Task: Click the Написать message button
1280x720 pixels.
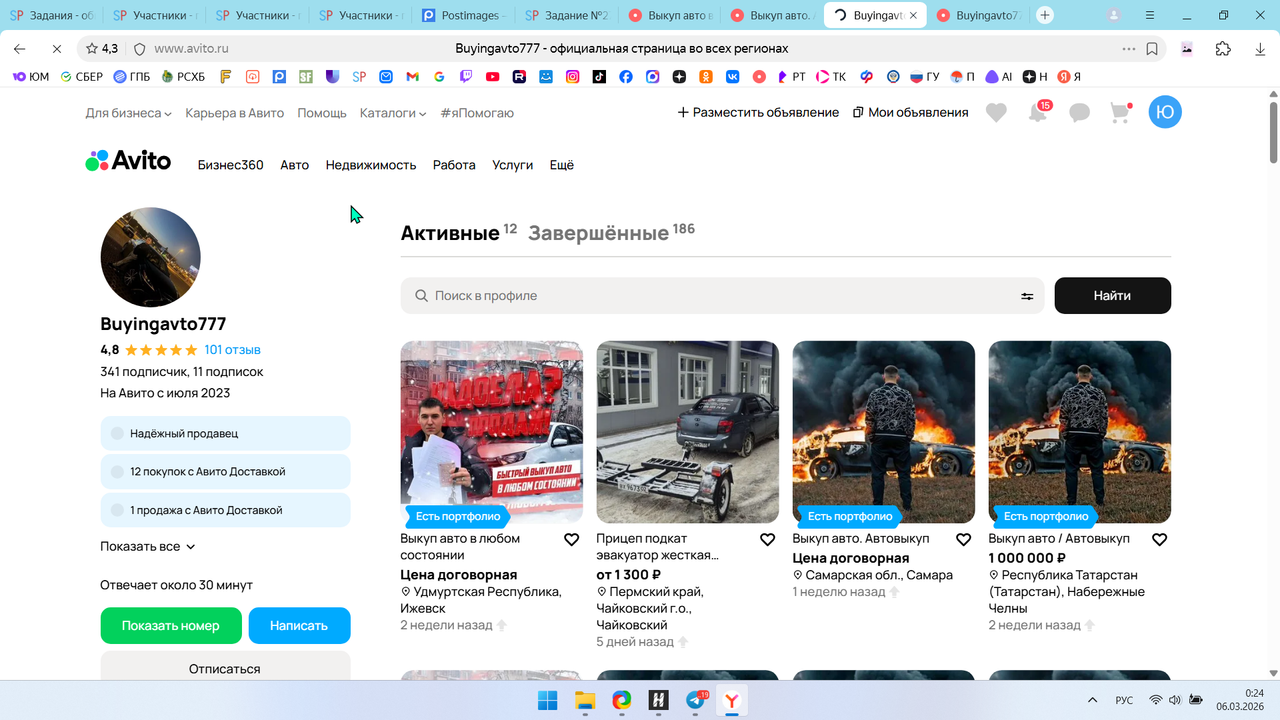Action: (x=299, y=625)
